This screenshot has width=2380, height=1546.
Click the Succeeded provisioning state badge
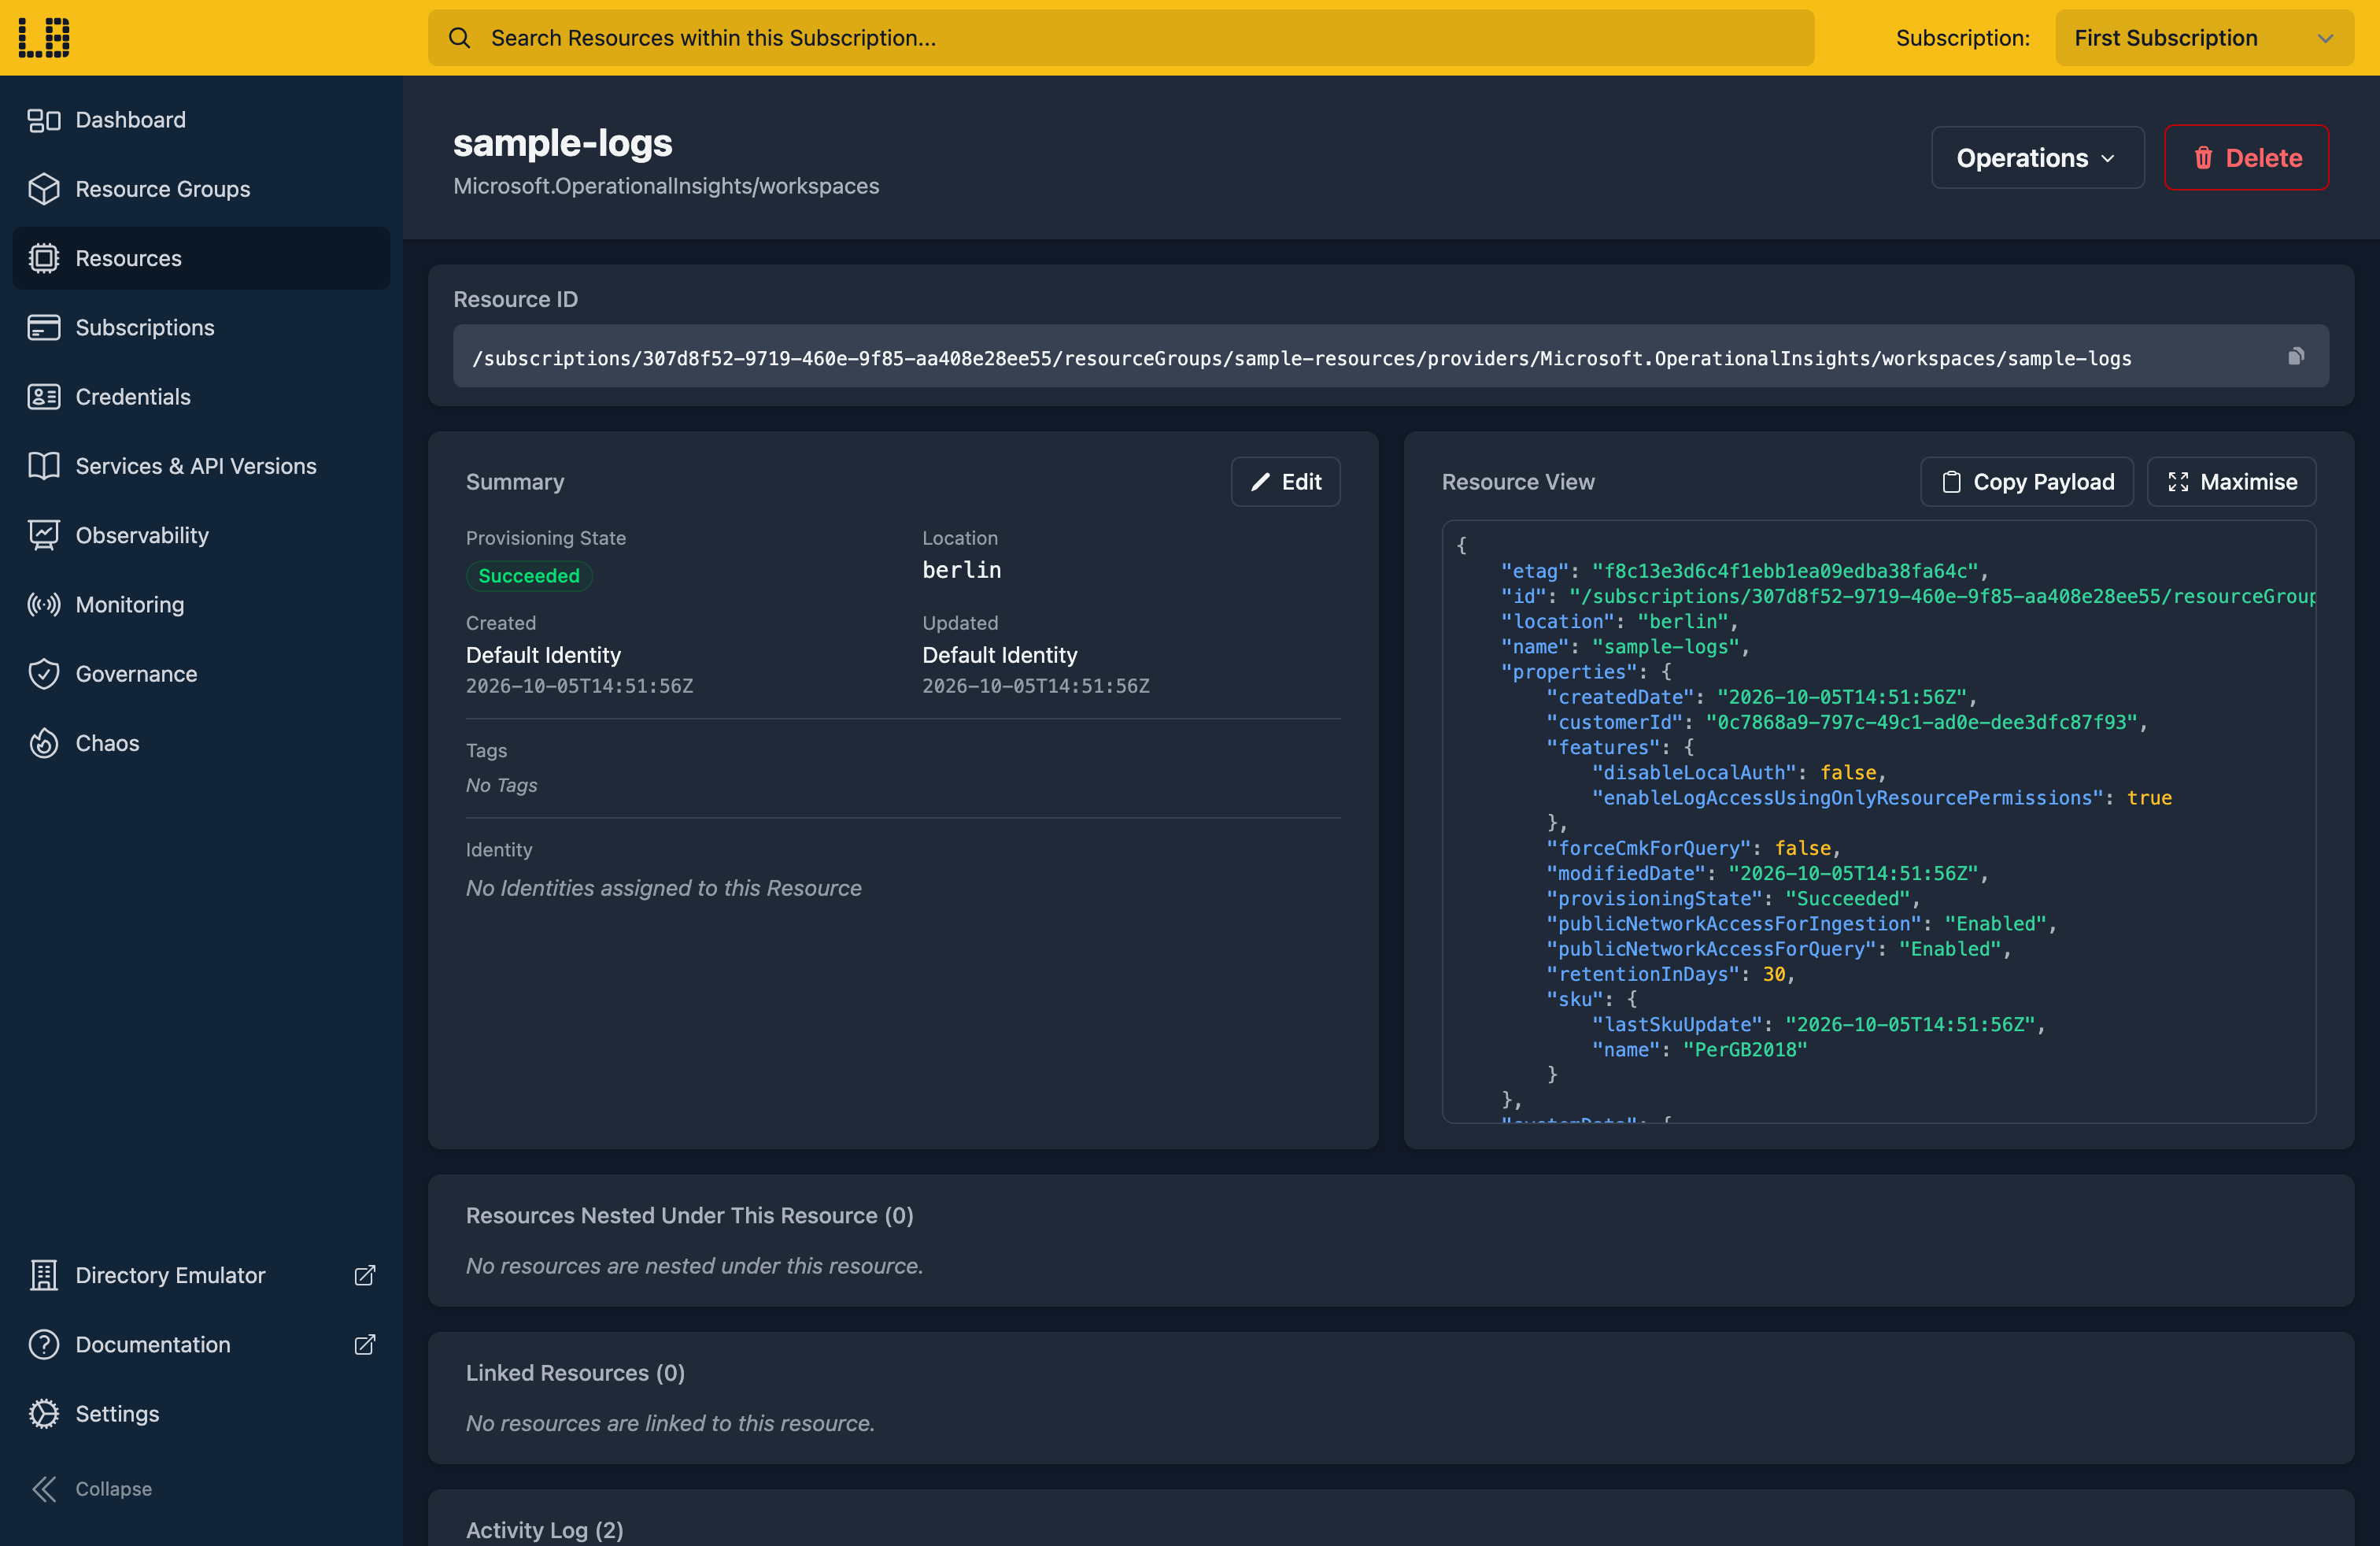(x=529, y=576)
